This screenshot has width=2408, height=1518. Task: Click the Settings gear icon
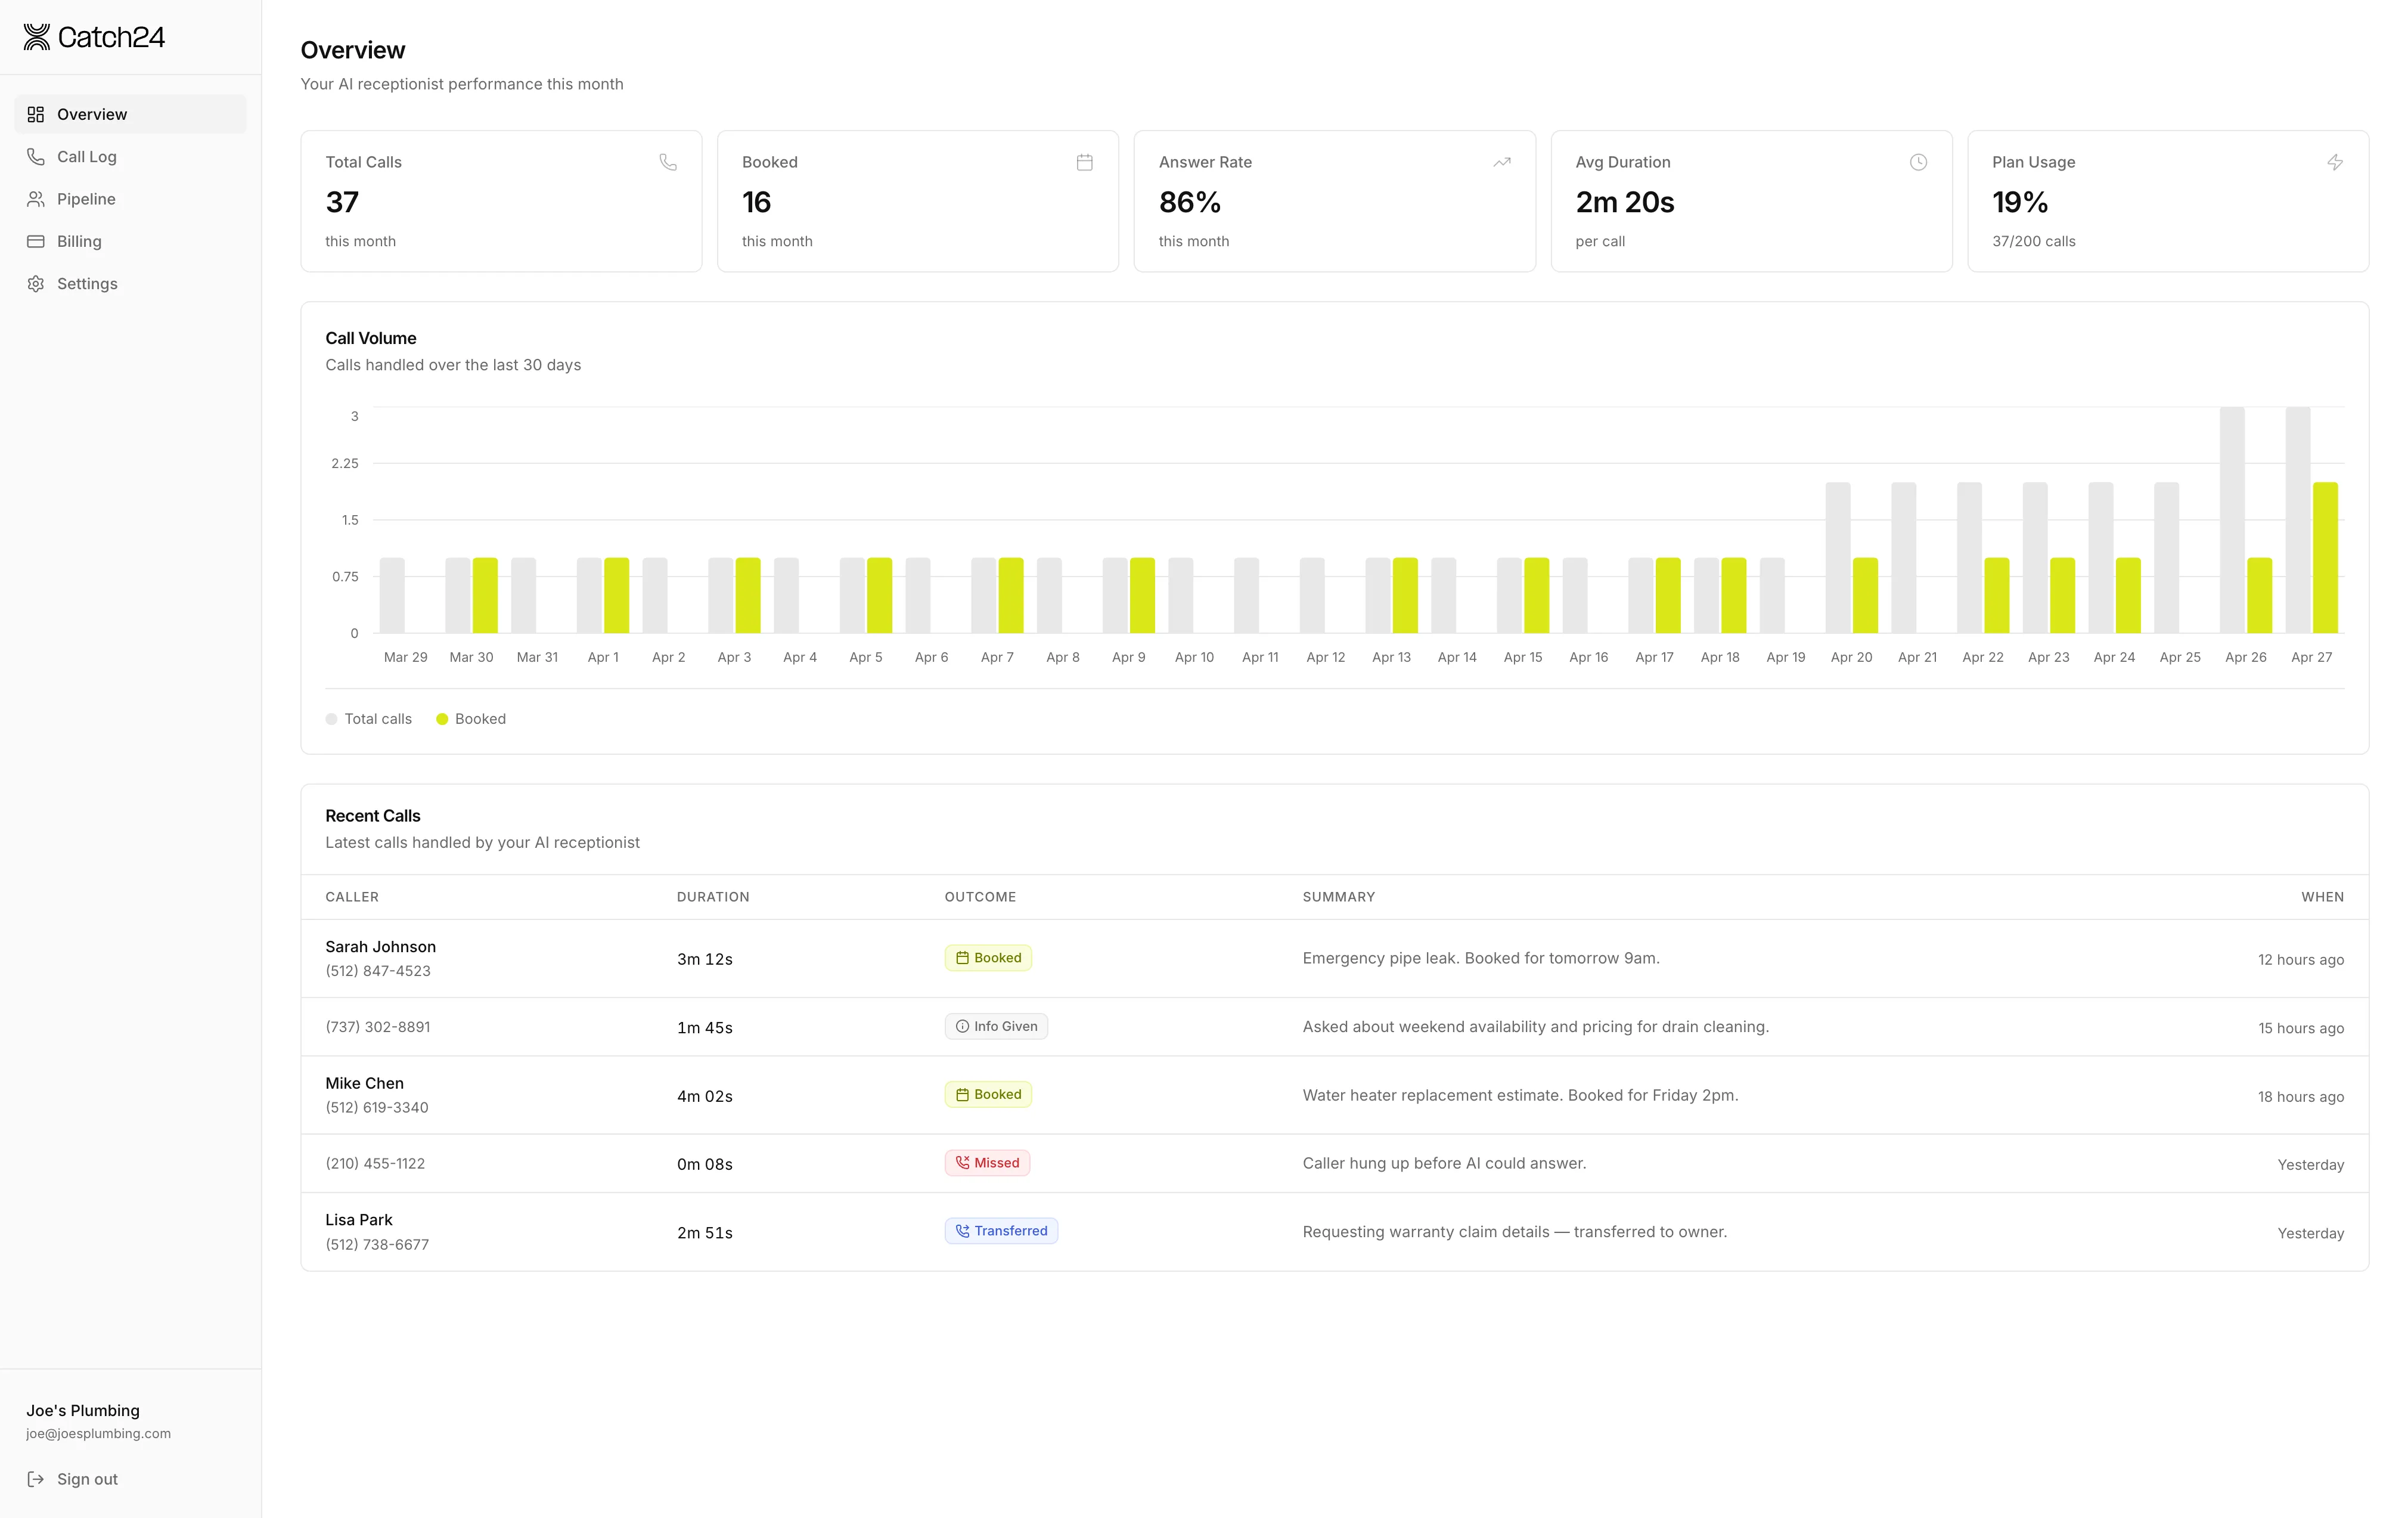pos(36,283)
